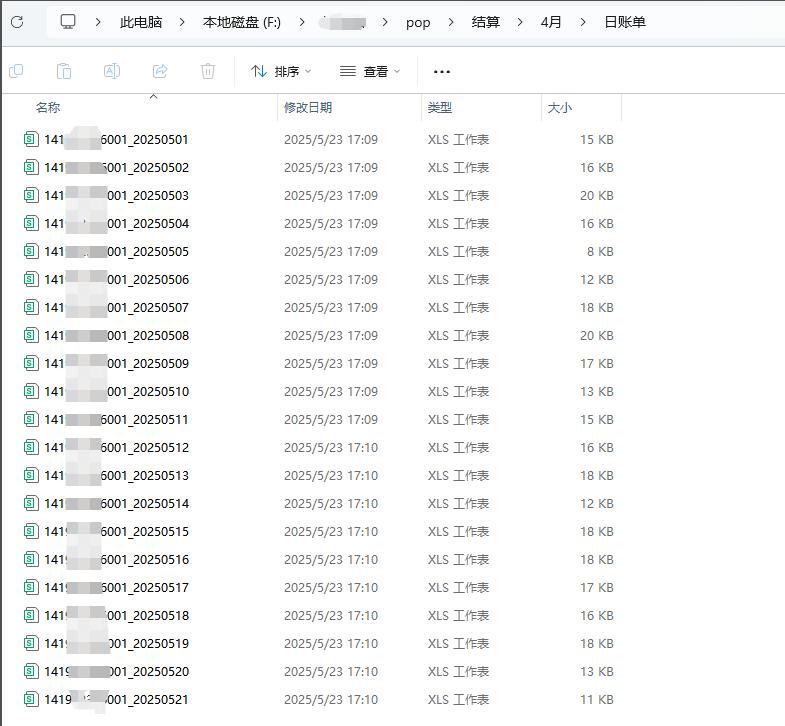The height and width of the screenshot is (726, 785).
Task: Select file icon for _20250512
Action: 31,448
